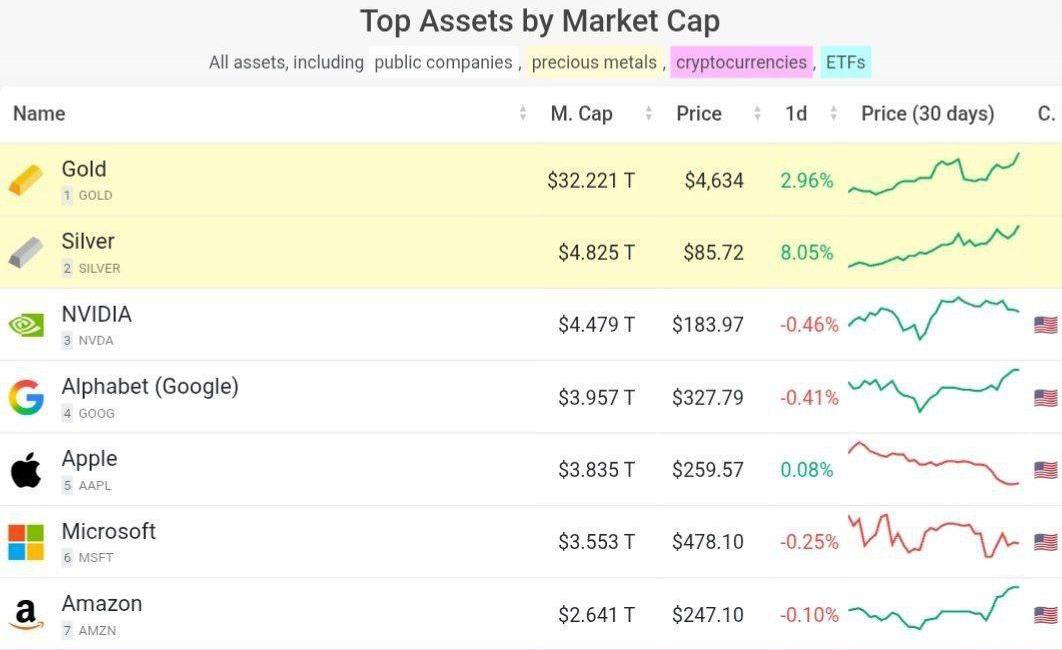Screen dimensions: 1062x650
Task: Sort the table by Name column
Action: click(x=40, y=114)
